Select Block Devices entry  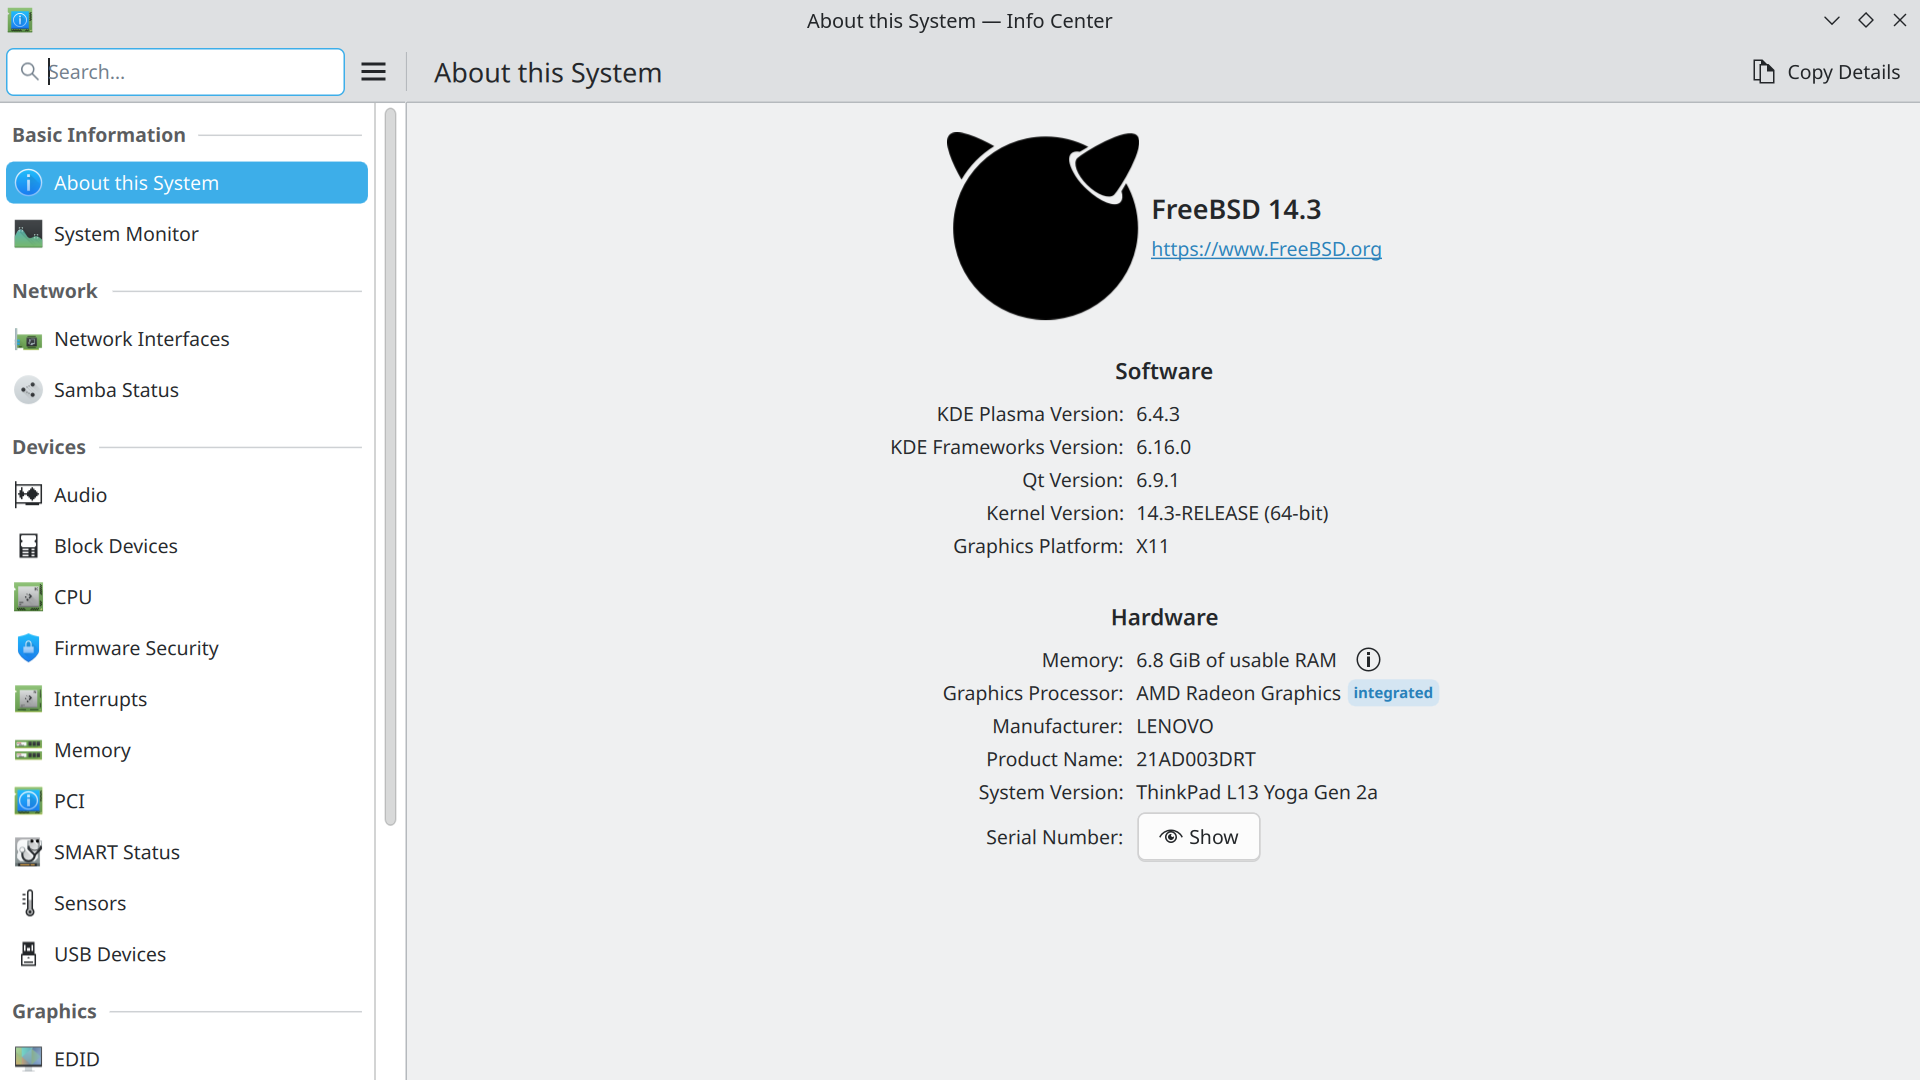point(115,546)
